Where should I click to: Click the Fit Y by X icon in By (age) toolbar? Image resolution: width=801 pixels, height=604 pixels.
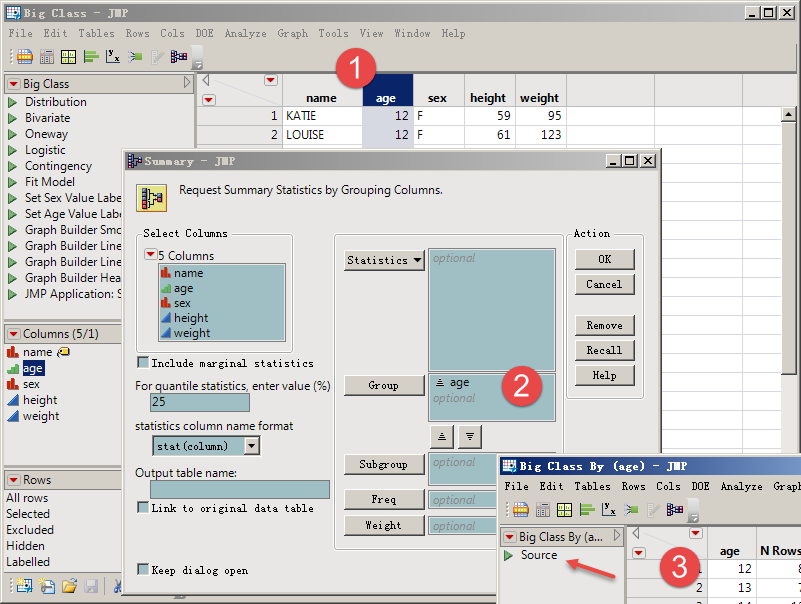point(609,509)
